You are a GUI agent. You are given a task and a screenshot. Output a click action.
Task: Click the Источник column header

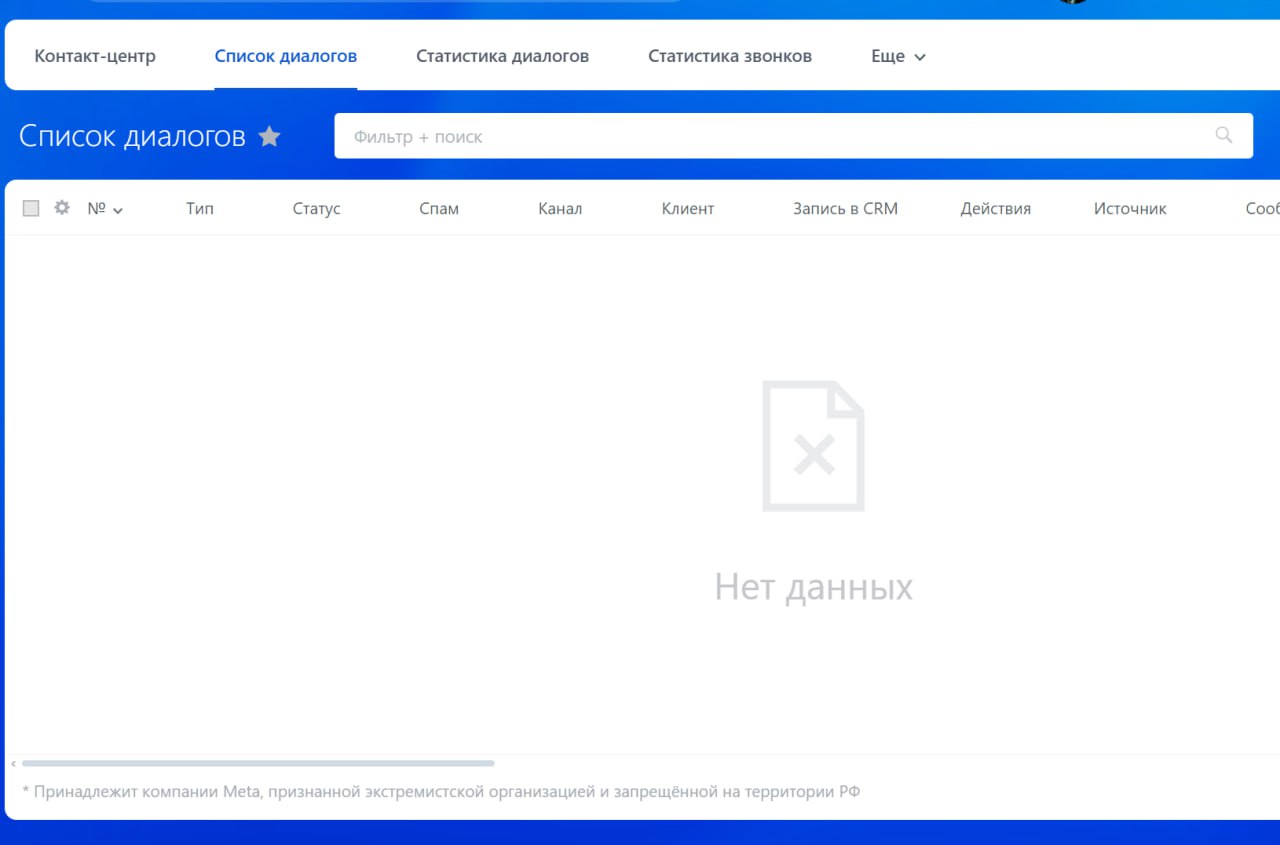(1130, 209)
